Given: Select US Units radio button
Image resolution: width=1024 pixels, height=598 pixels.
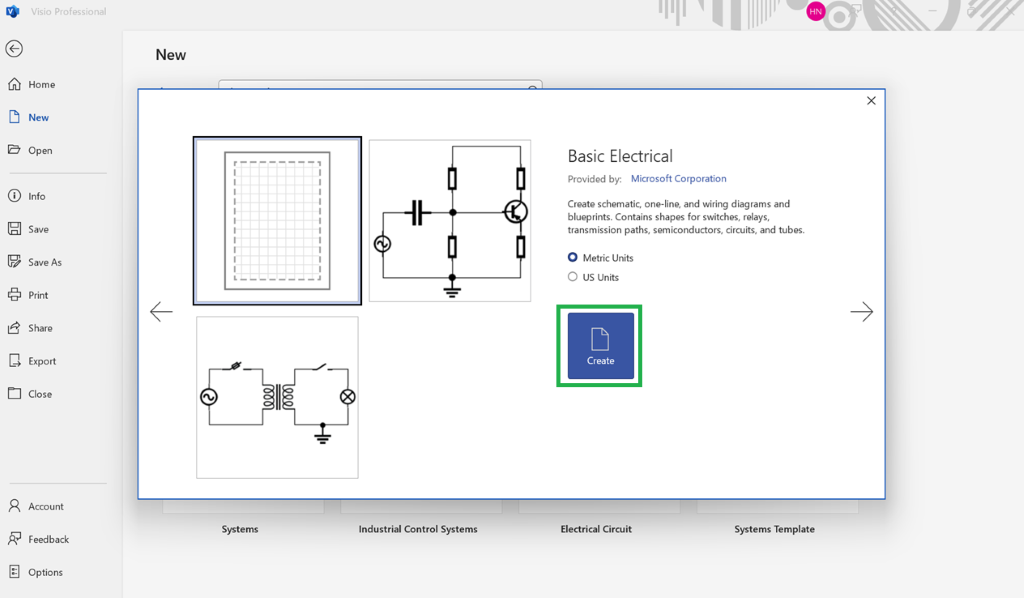Looking at the screenshot, I should pos(573,277).
